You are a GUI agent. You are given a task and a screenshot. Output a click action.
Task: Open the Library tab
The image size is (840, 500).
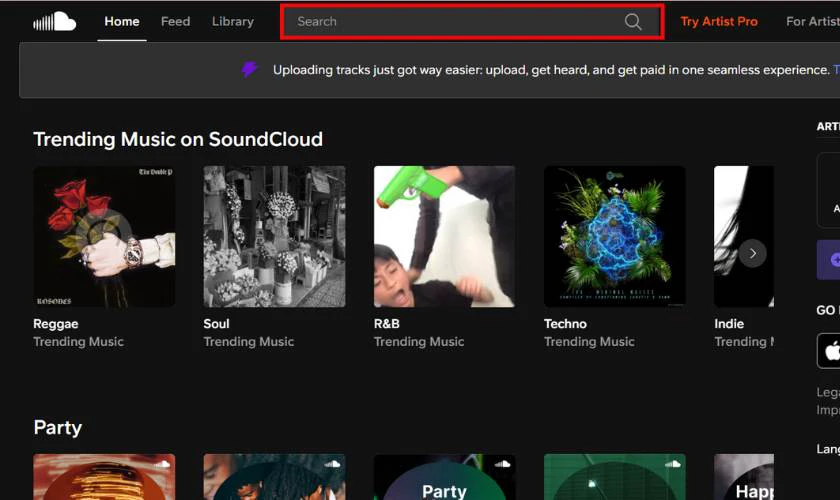click(232, 21)
